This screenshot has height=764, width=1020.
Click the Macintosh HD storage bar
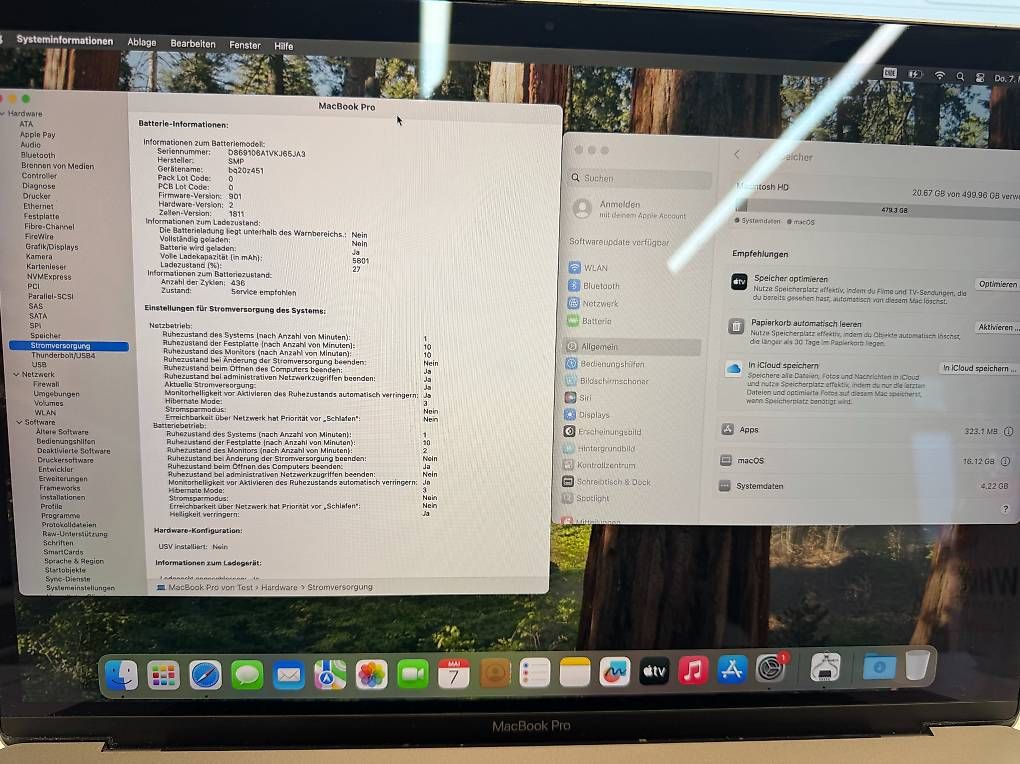point(877,208)
